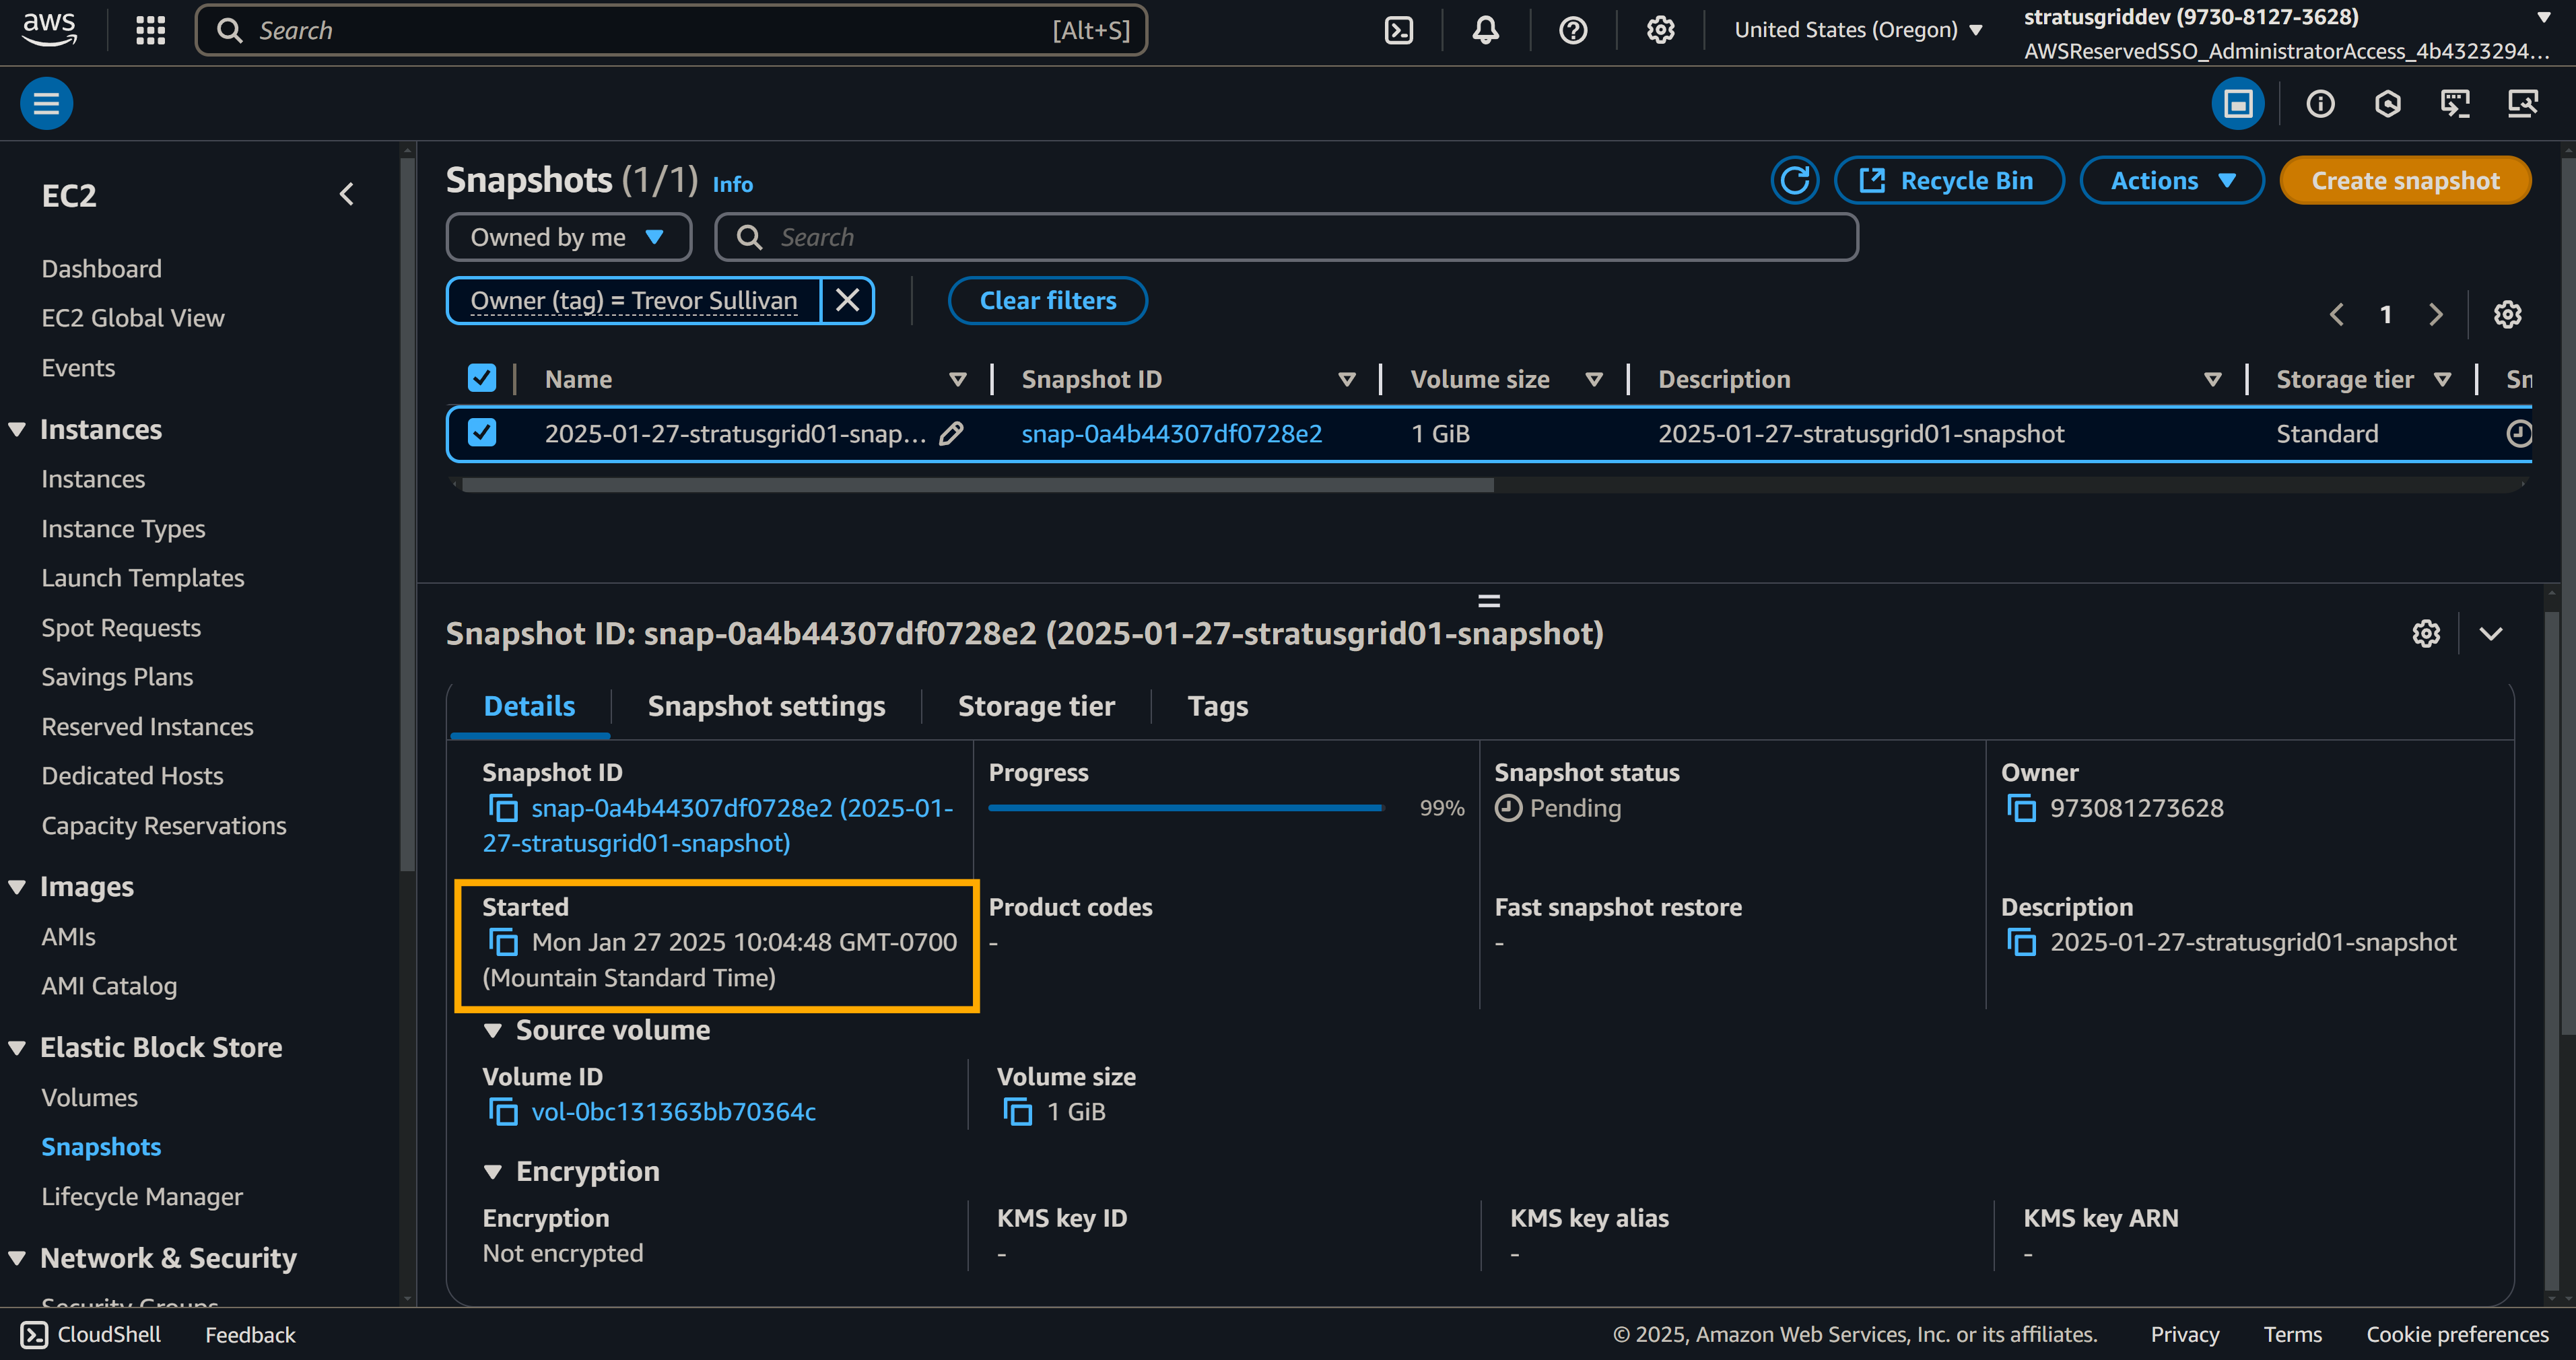Viewport: 2576px width, 1360px height.
Task: Open AWS CloudShell icon in top bar
Action: point(1398,30)
